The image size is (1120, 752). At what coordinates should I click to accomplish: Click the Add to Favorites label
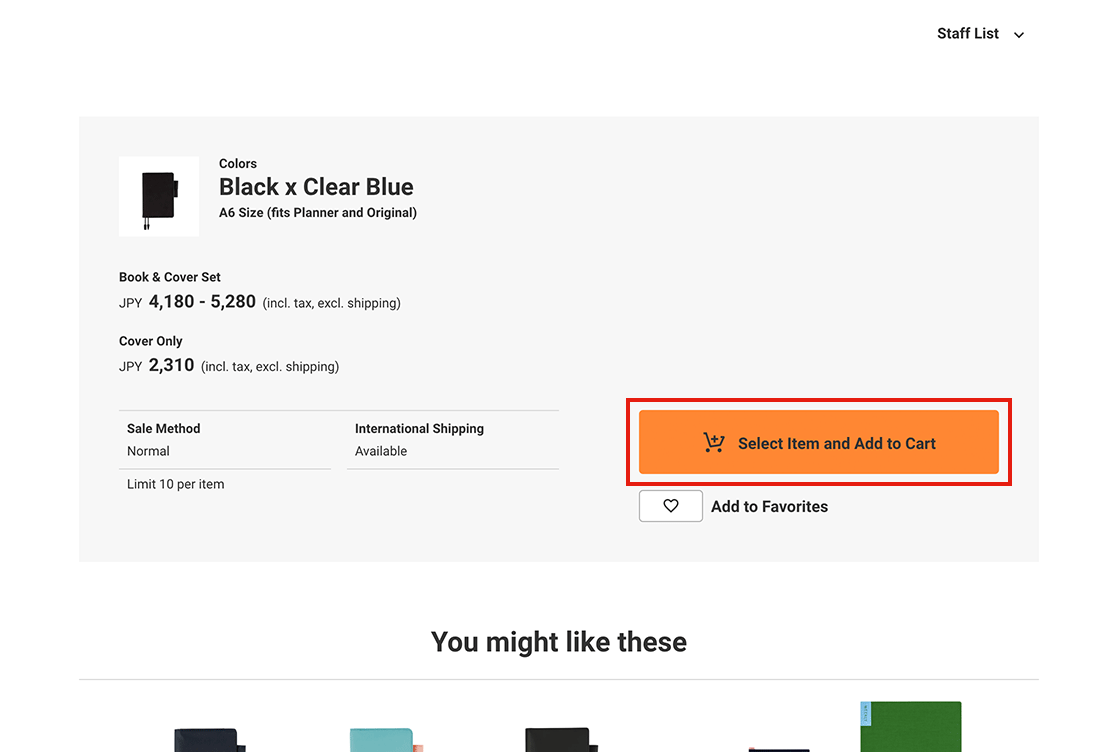[x=769, y=507]
